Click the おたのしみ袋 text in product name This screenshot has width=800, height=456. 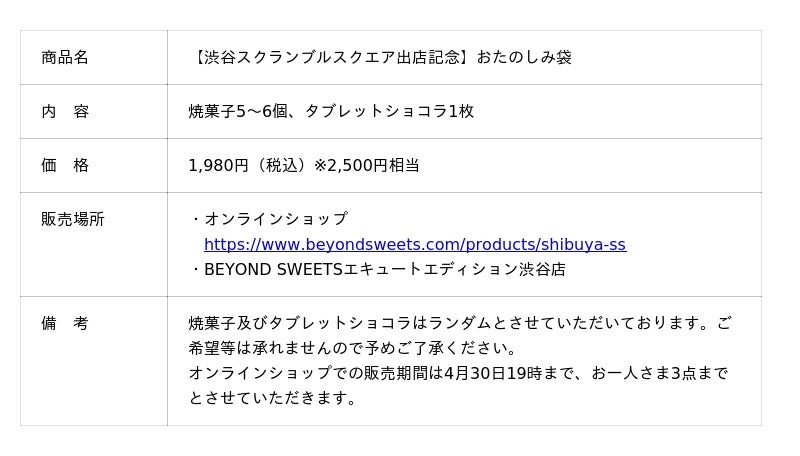pos(524,58)
